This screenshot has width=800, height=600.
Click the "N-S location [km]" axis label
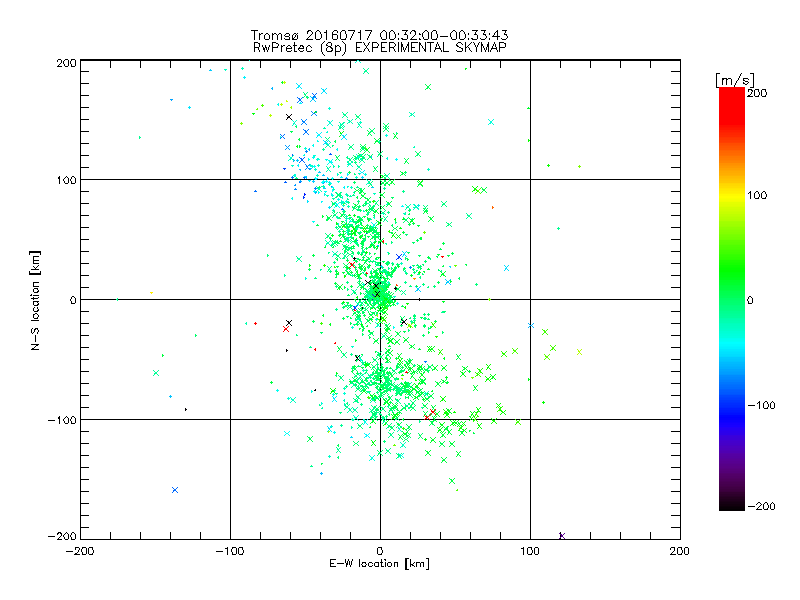tap(35, 300)
